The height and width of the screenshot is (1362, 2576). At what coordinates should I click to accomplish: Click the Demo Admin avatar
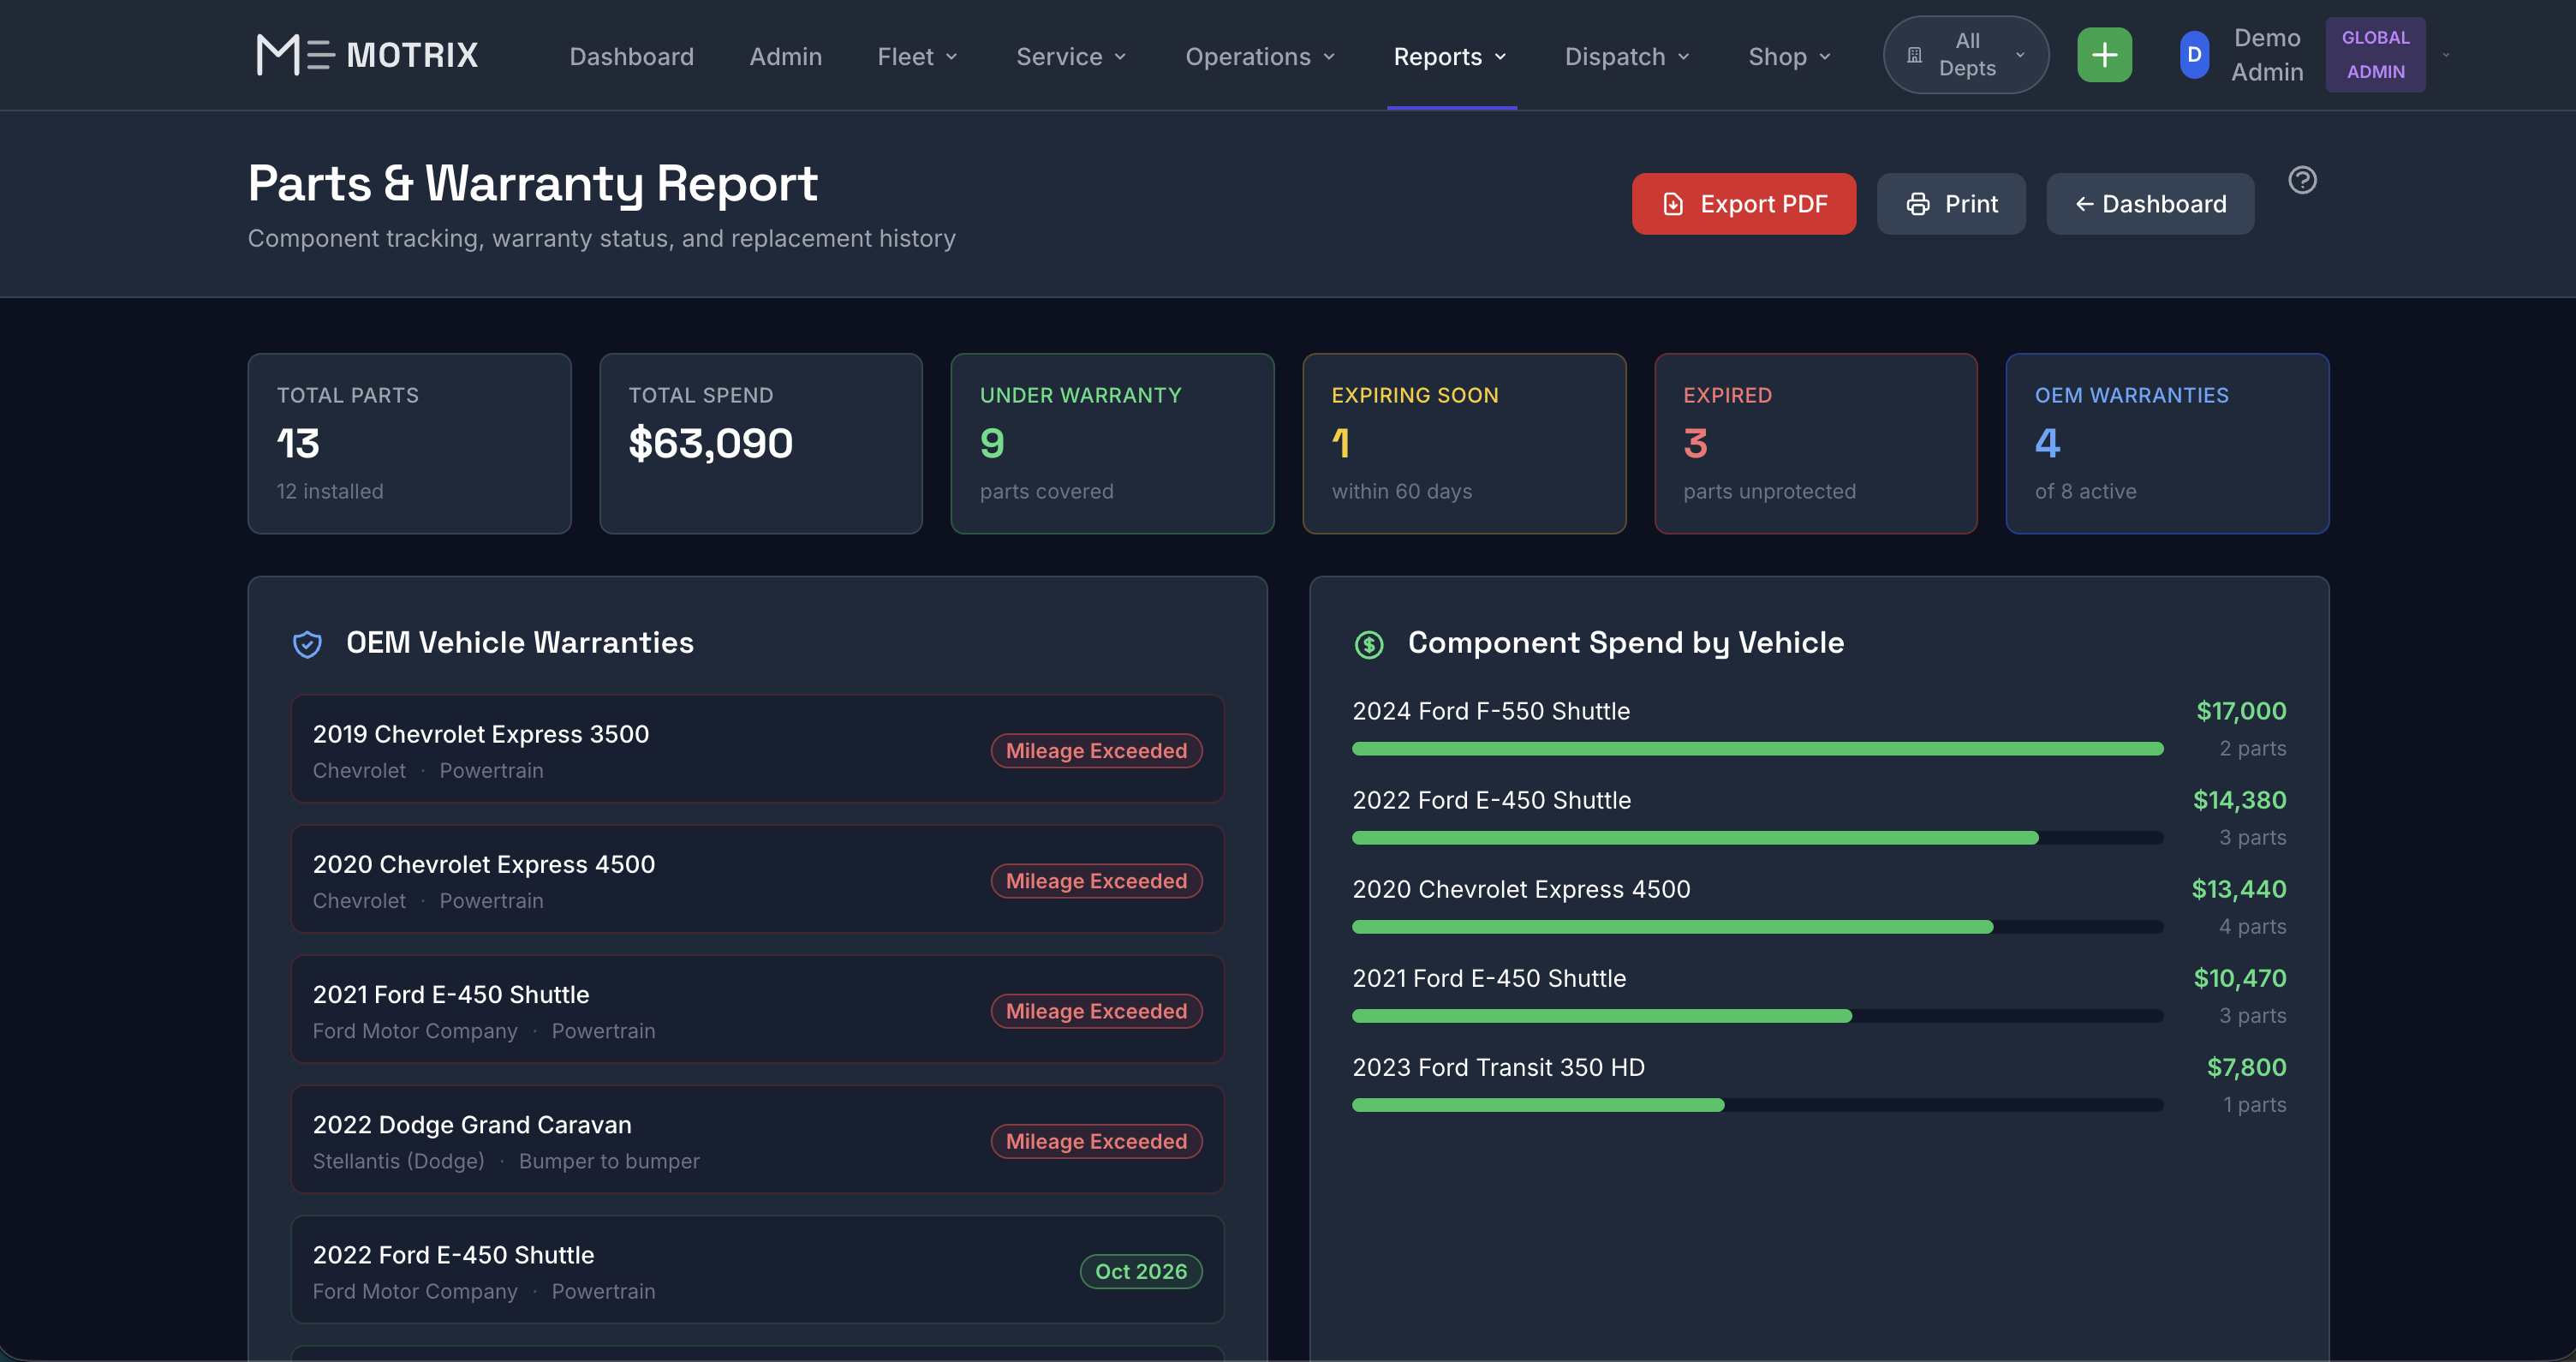pyautogui.click(x=2193, y=55)
